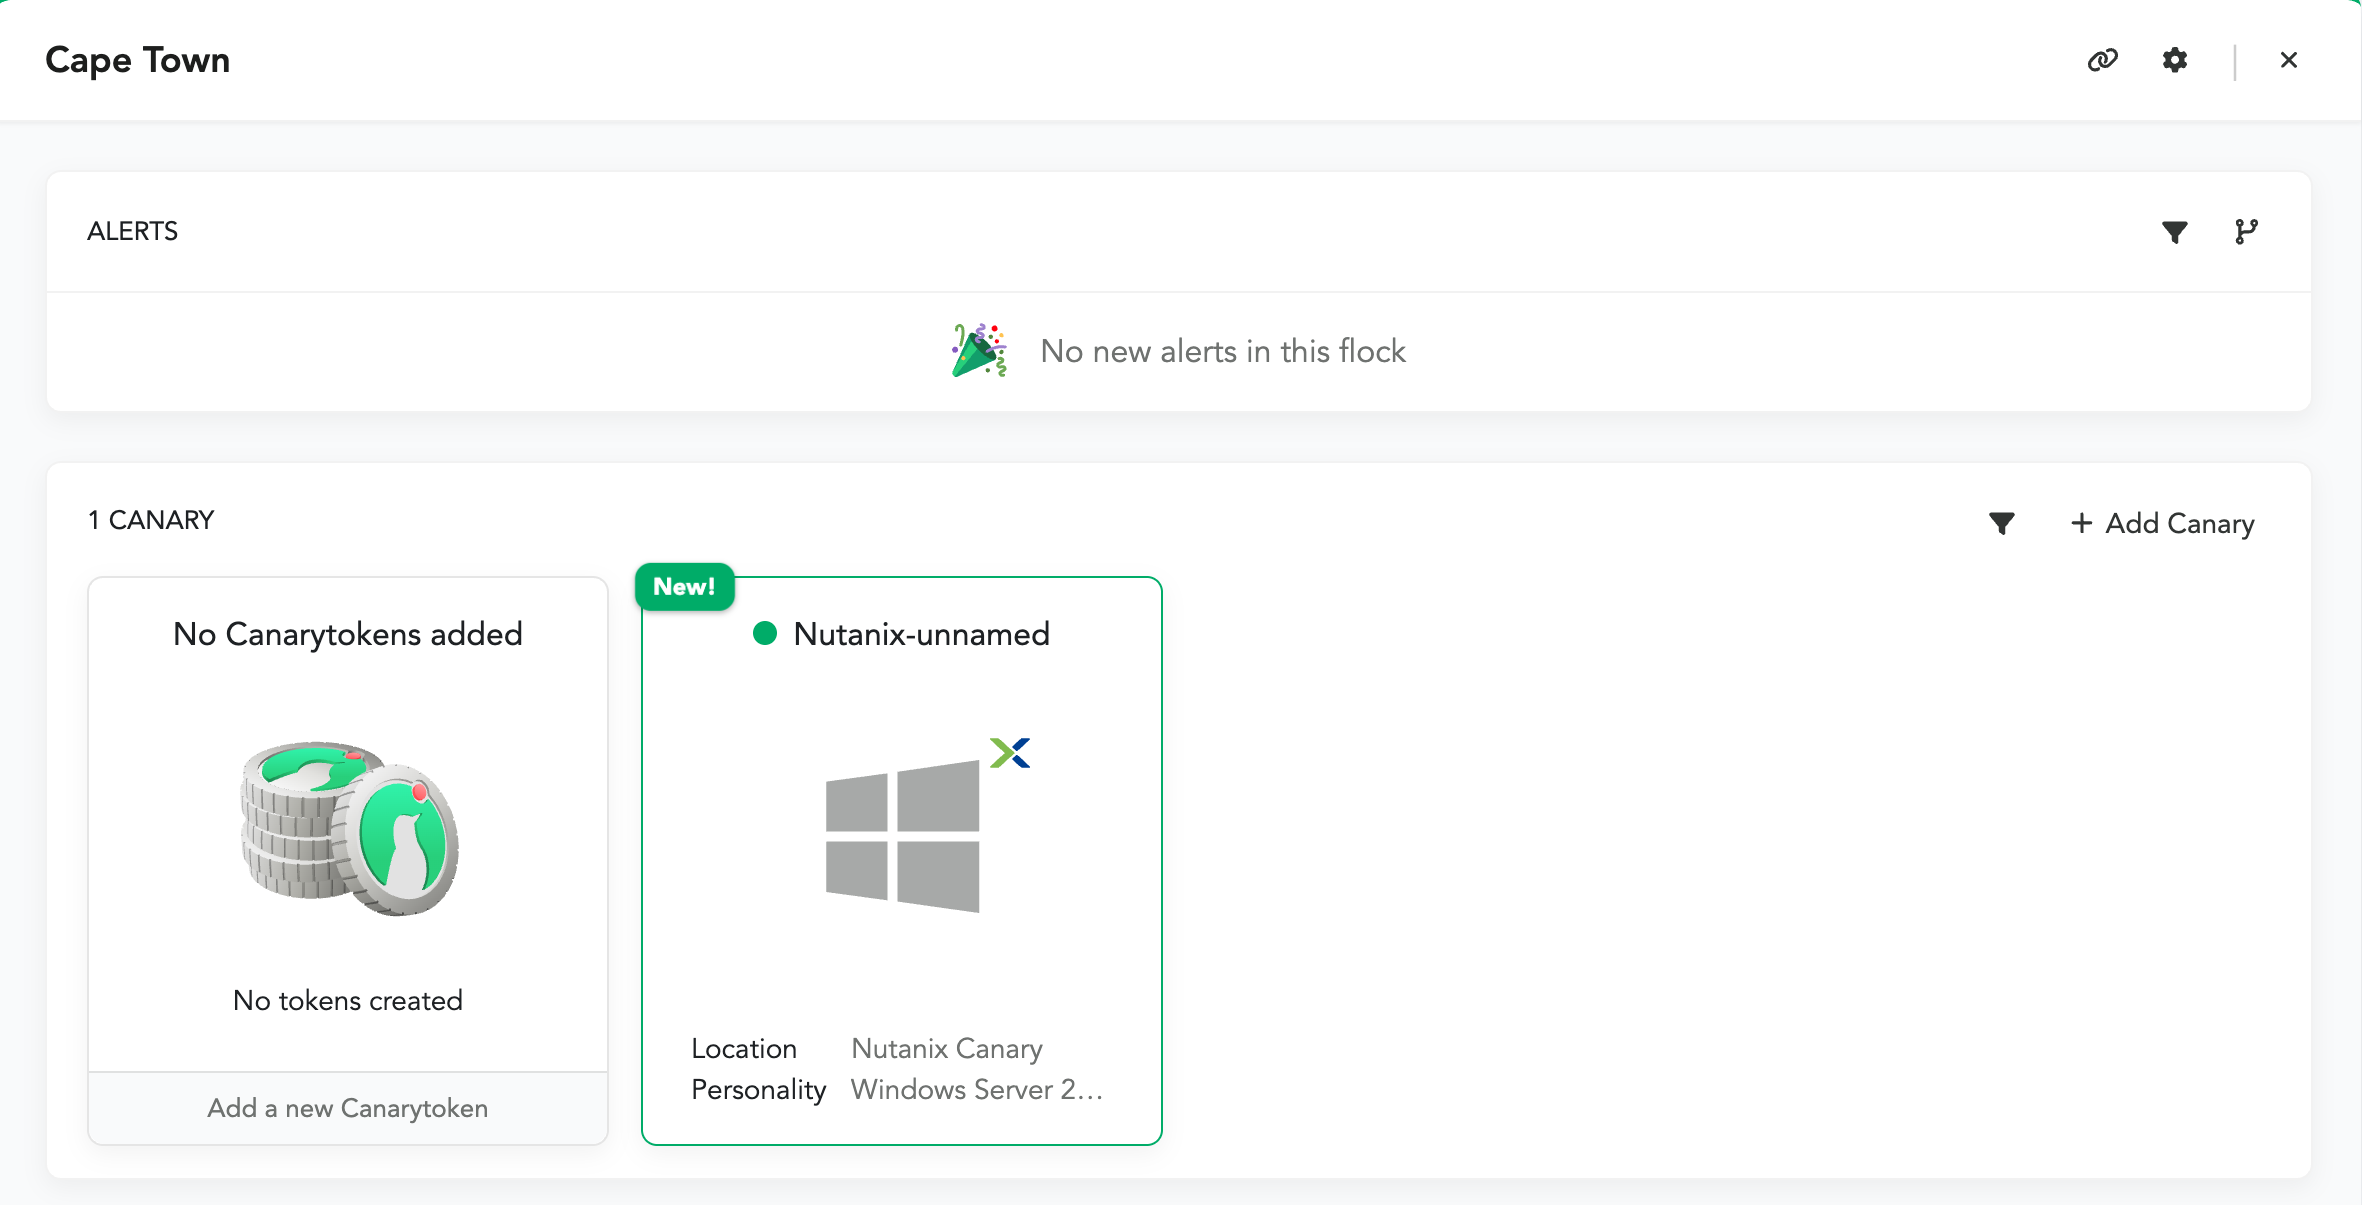Click the Nutanix X logo icon
This screenshot has height=1205, width=2362.
click(x=1009, y=752)
